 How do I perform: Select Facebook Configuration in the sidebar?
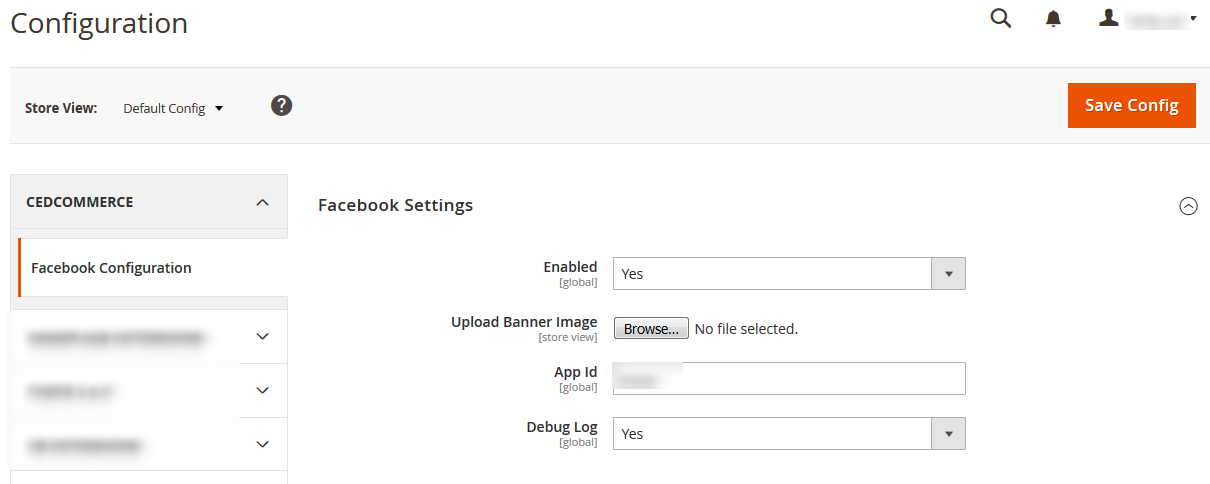pyautogui.click(x=153, y=268)
